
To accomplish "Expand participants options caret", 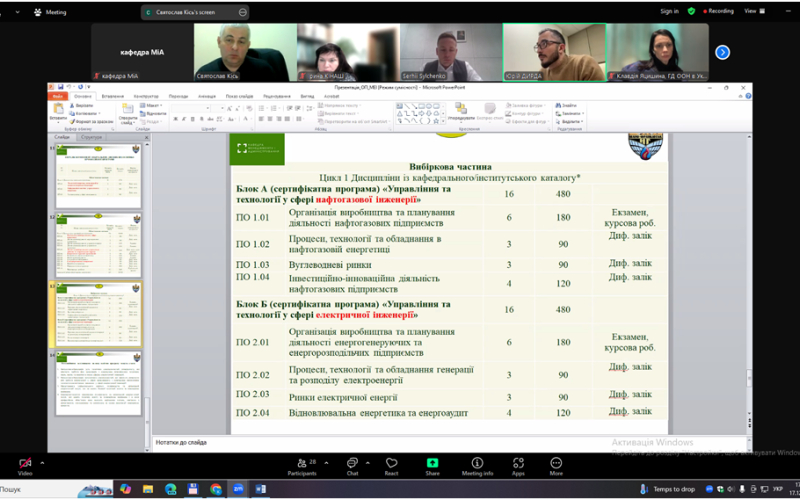I will [326, 463].
